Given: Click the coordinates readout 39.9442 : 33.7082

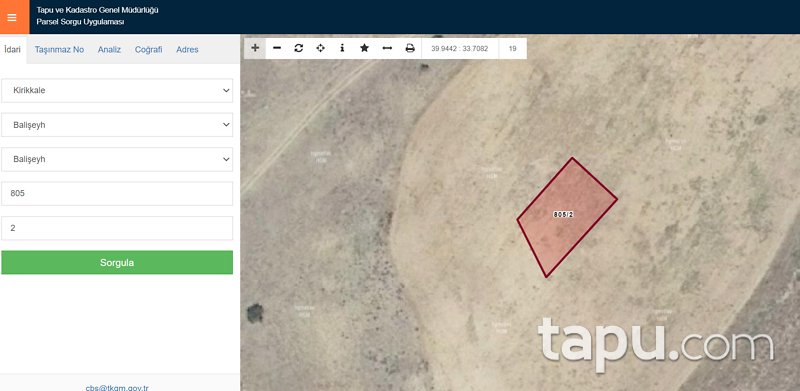Looking at the screenshot, I should (x=460, y=48).
